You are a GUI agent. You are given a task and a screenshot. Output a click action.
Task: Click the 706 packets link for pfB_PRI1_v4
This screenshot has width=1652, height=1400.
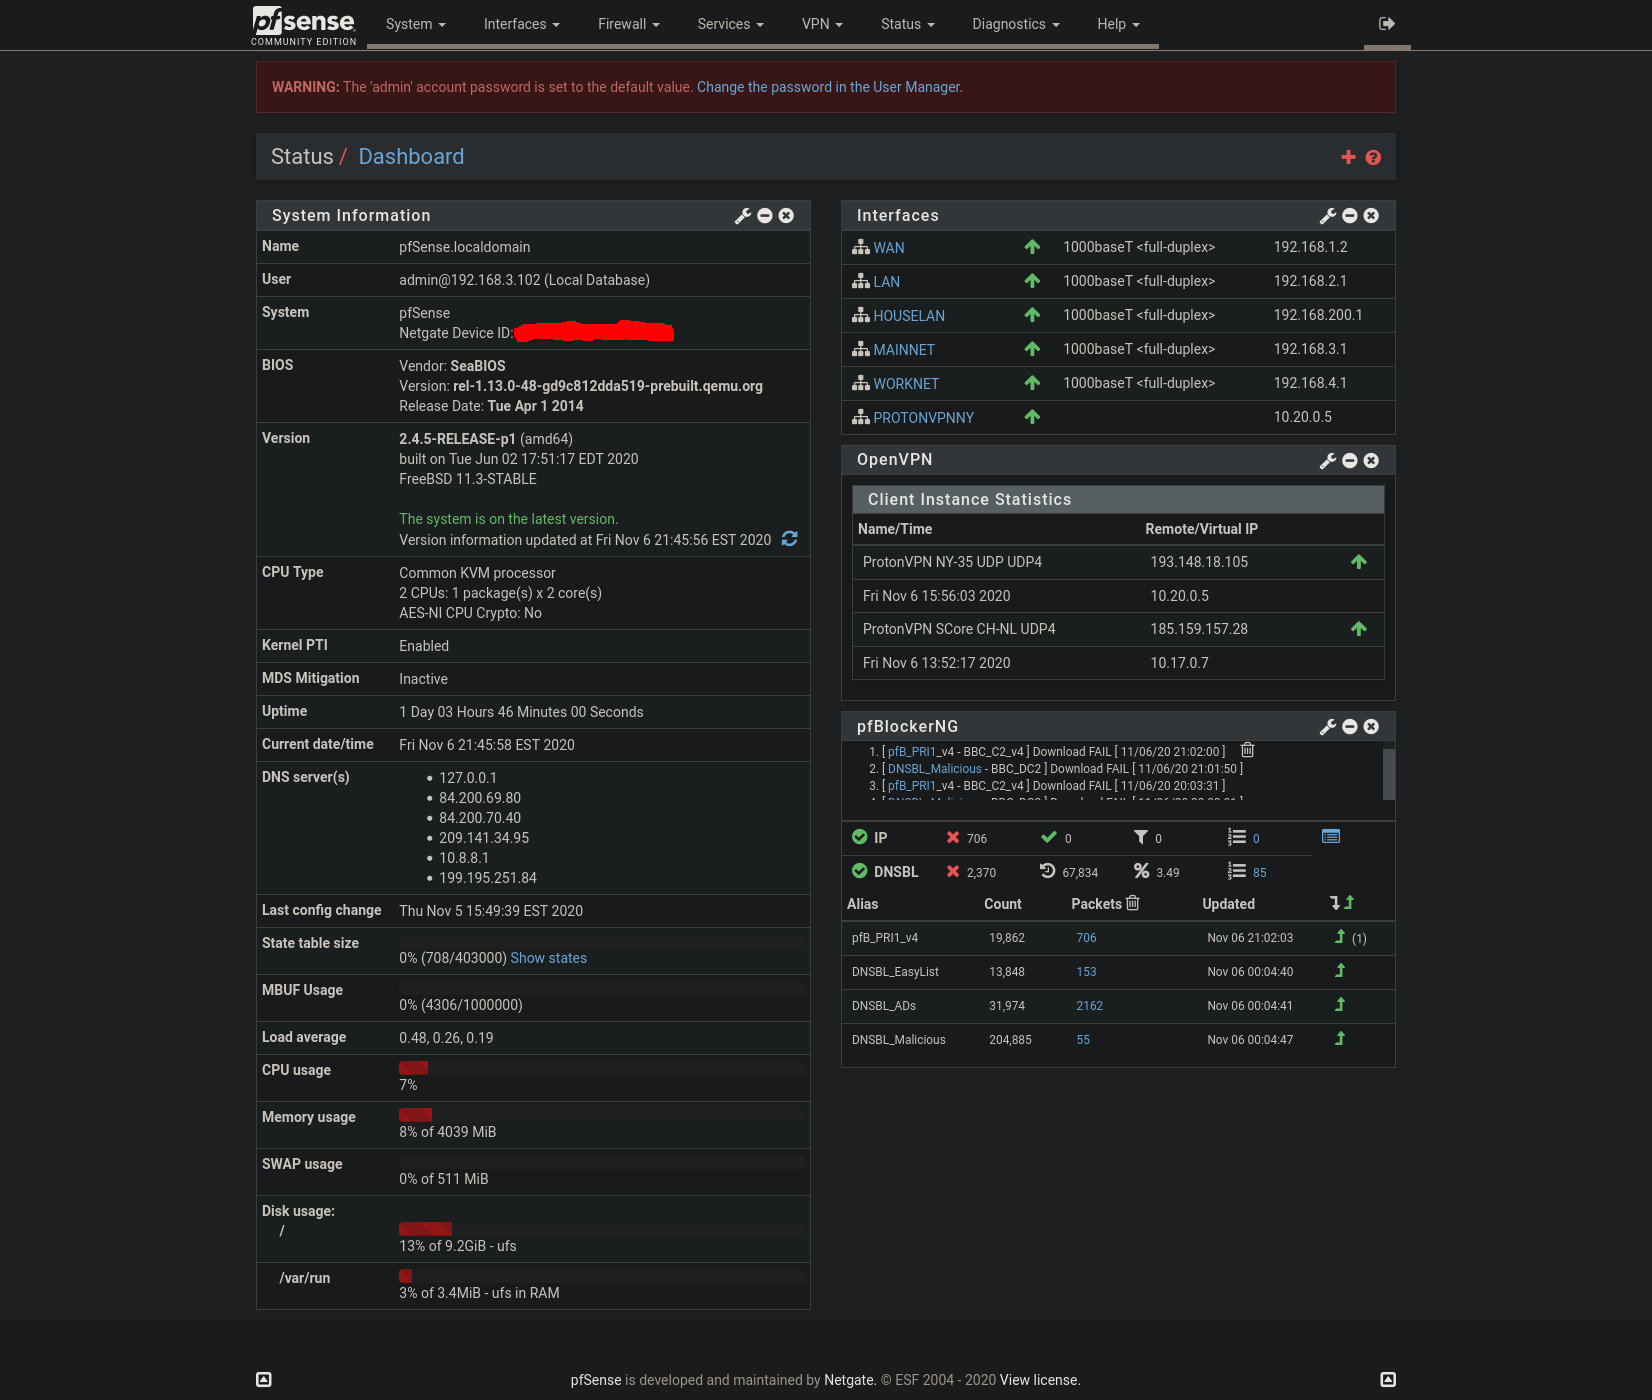coord(1087,938)
